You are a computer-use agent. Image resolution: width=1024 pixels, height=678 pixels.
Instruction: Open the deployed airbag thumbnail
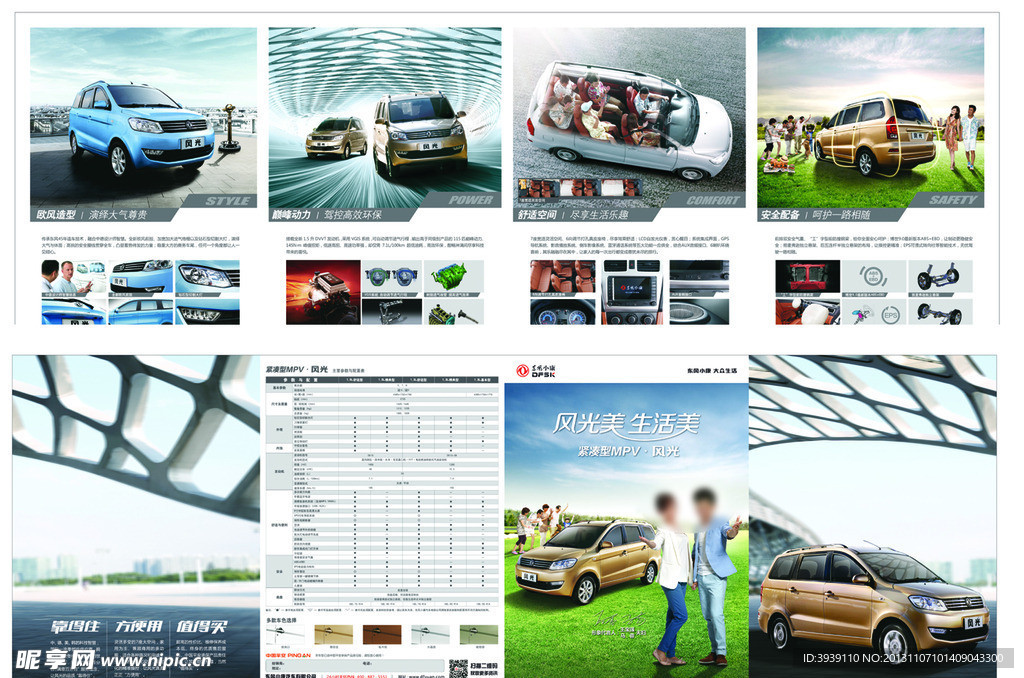pos(807,312)
